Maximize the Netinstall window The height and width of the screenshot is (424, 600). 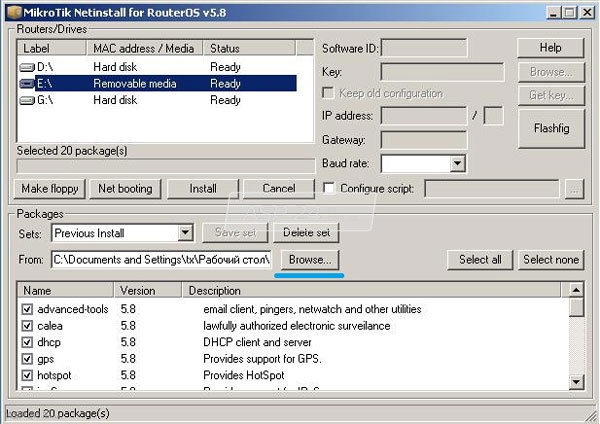[x=569, y=13]
